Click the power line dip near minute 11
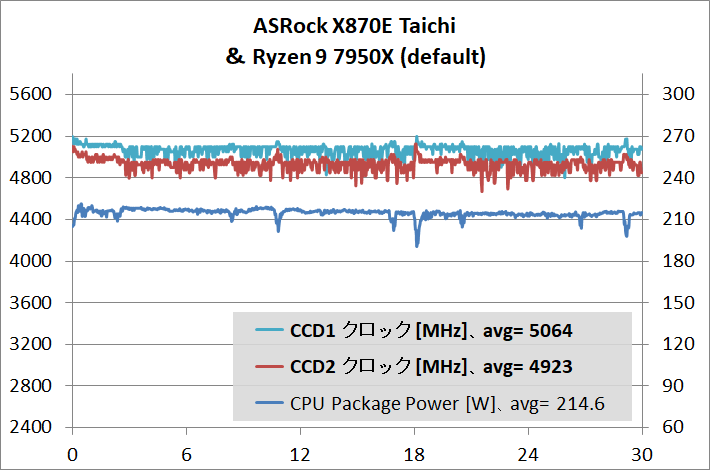 278,229
